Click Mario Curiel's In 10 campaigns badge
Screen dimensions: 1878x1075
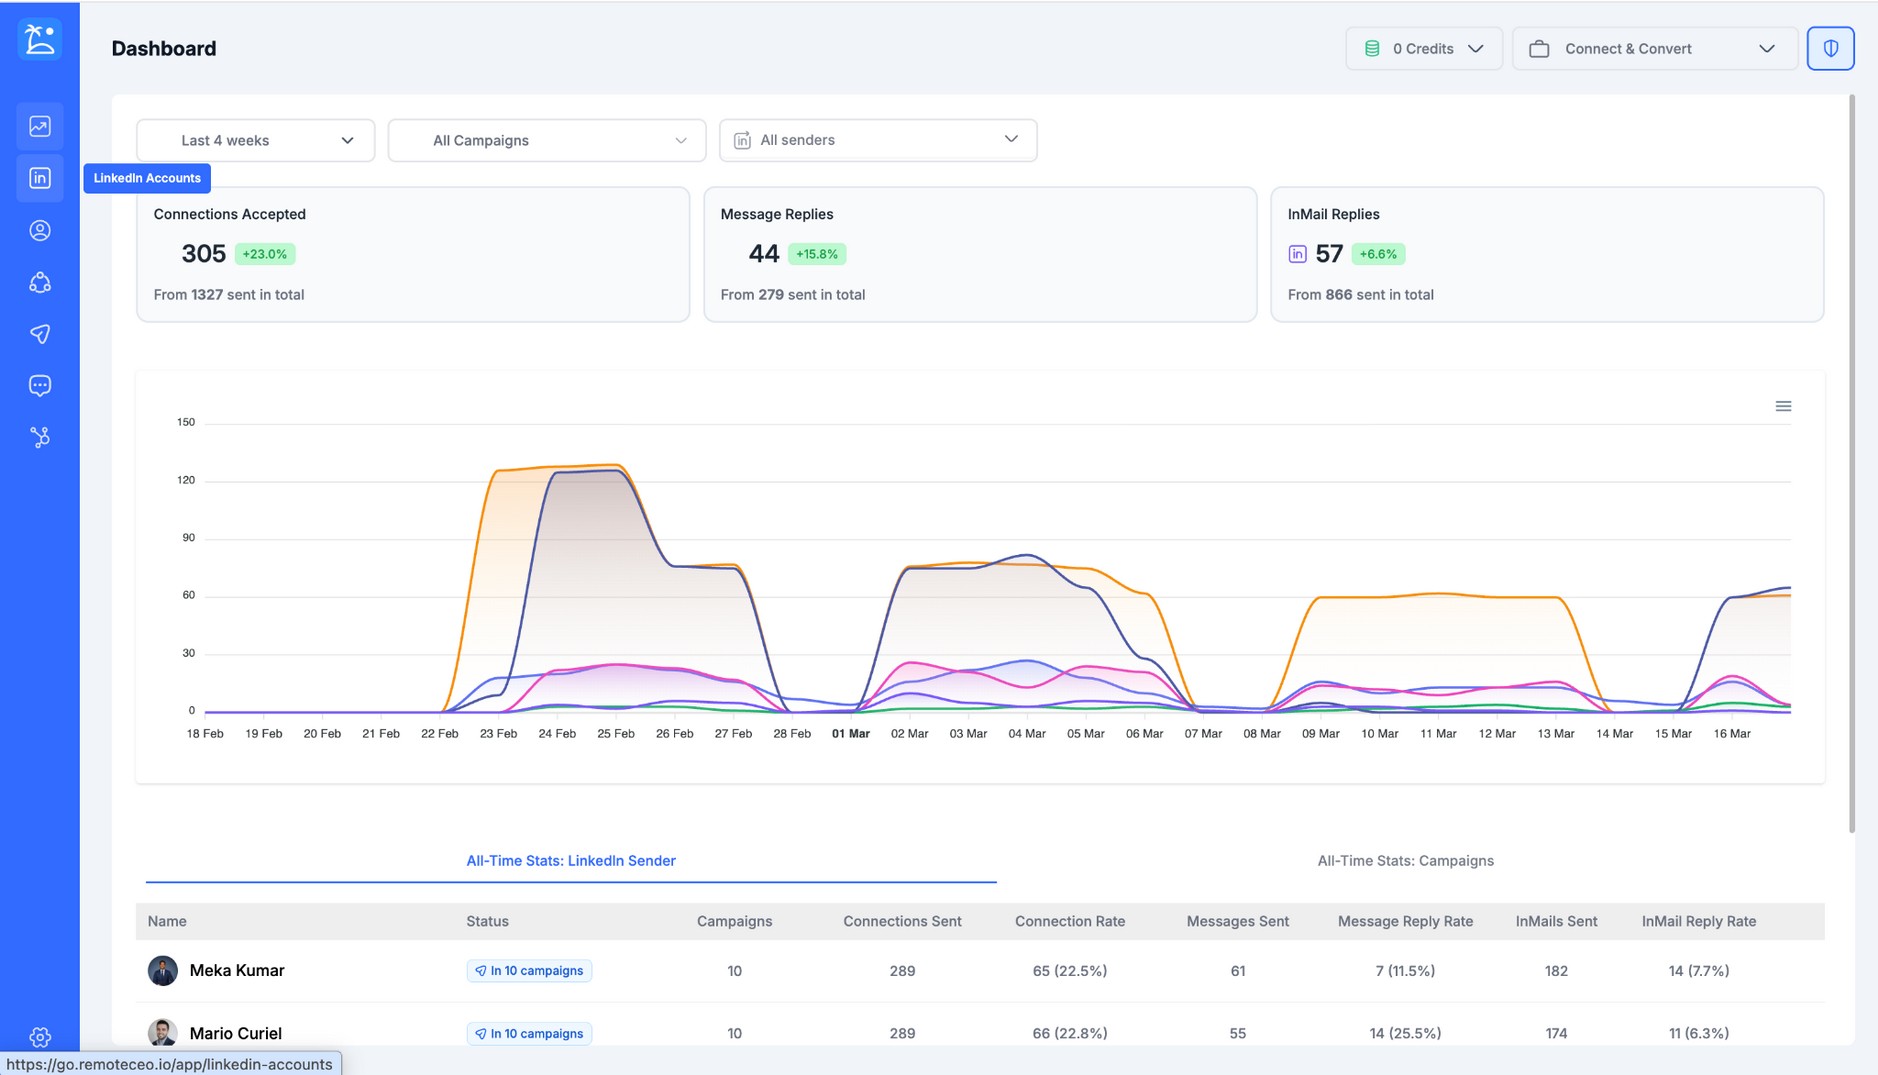(x=529, y=1033)
